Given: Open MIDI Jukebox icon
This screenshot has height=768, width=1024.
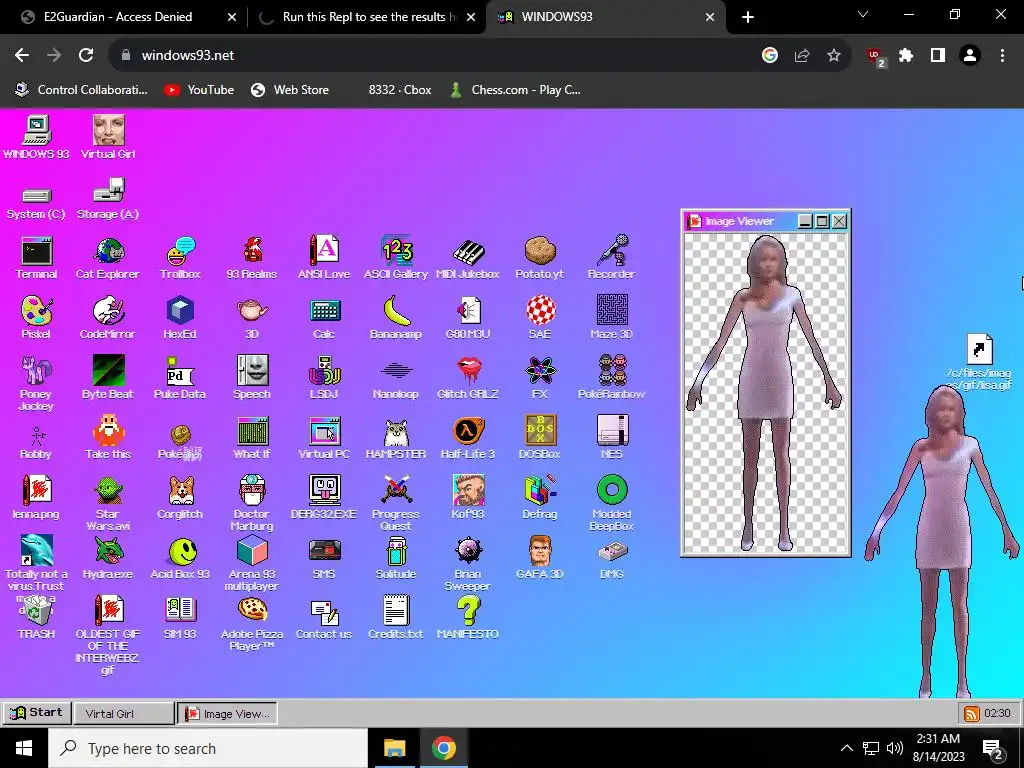Looking at the screenshot, I should click(468, 258).
